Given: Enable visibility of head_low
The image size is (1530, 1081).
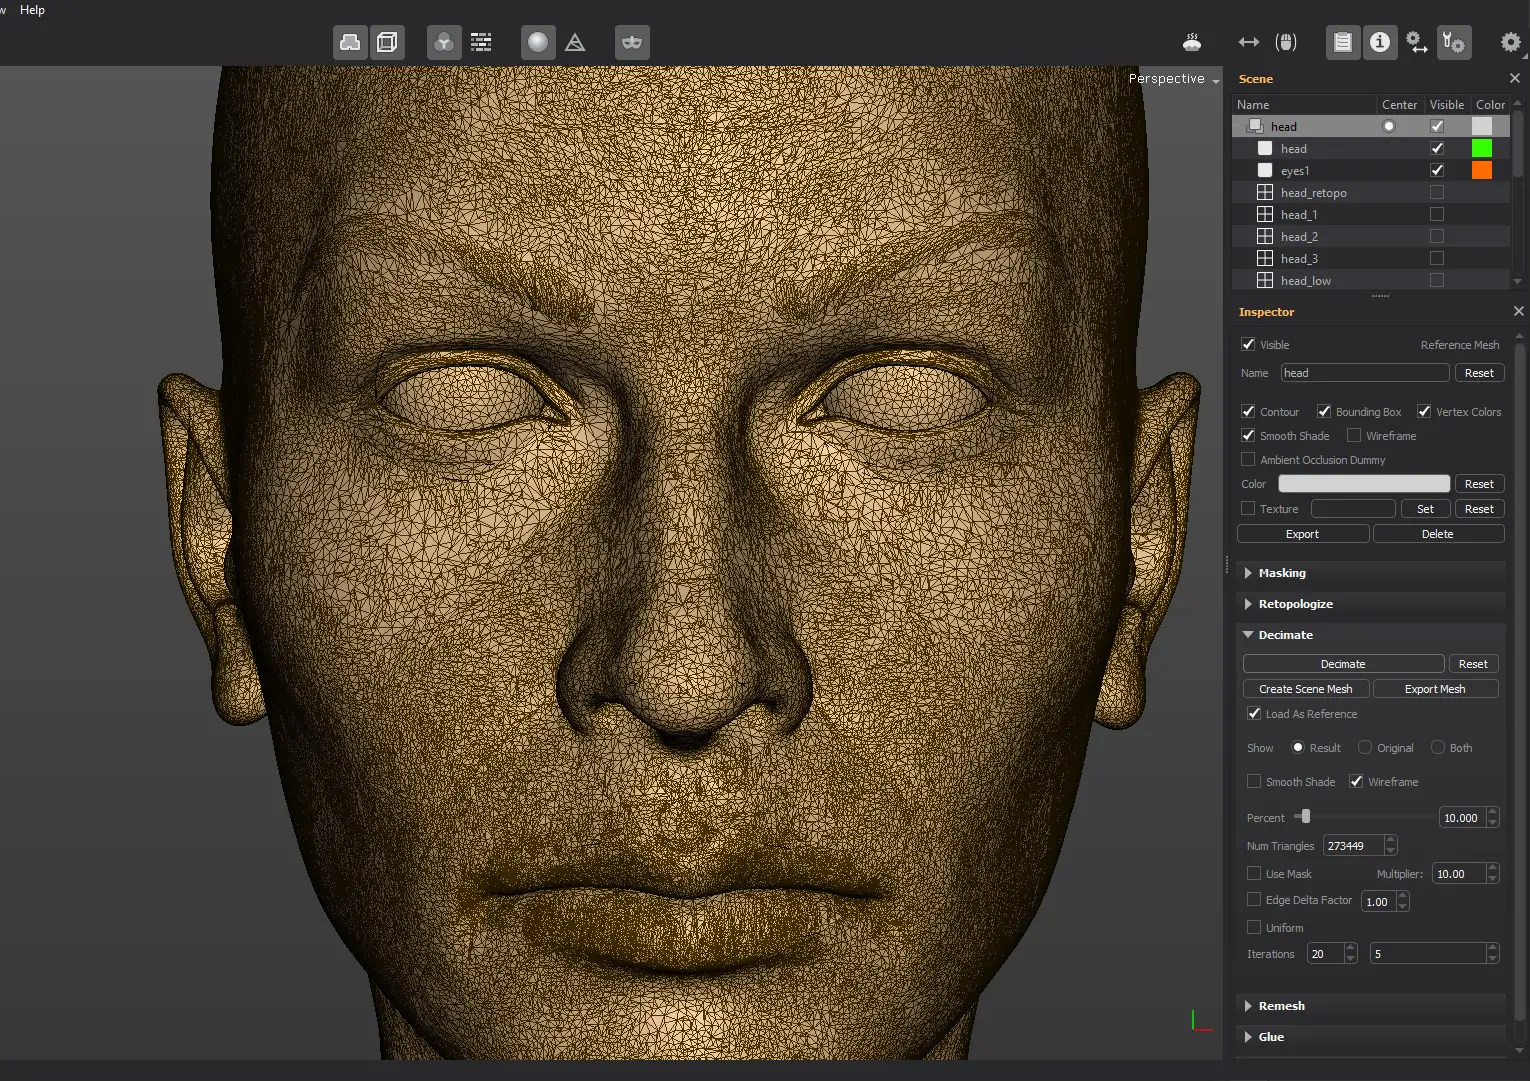Looking at the screenshot, I should 1437,280.
